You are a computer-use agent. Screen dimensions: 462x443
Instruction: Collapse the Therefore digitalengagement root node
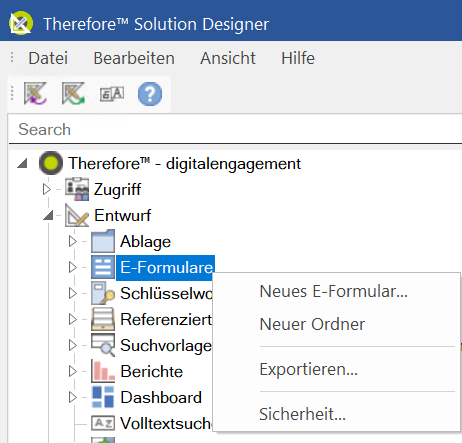coord(23,163)
